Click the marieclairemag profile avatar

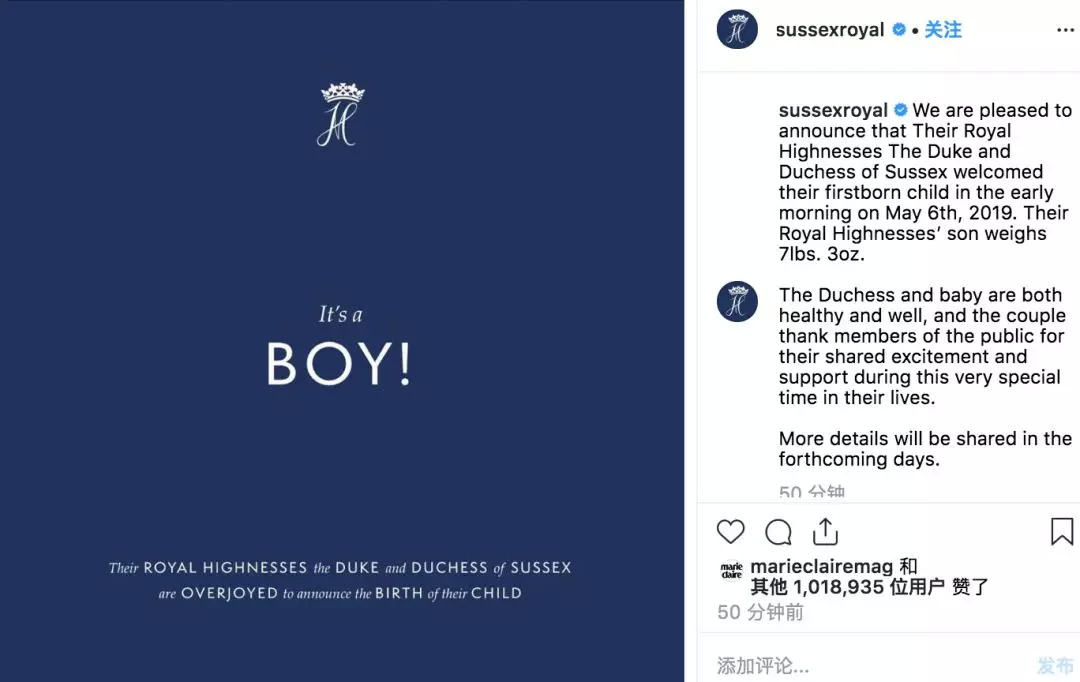pyautogui.click(x=731, y=572)
